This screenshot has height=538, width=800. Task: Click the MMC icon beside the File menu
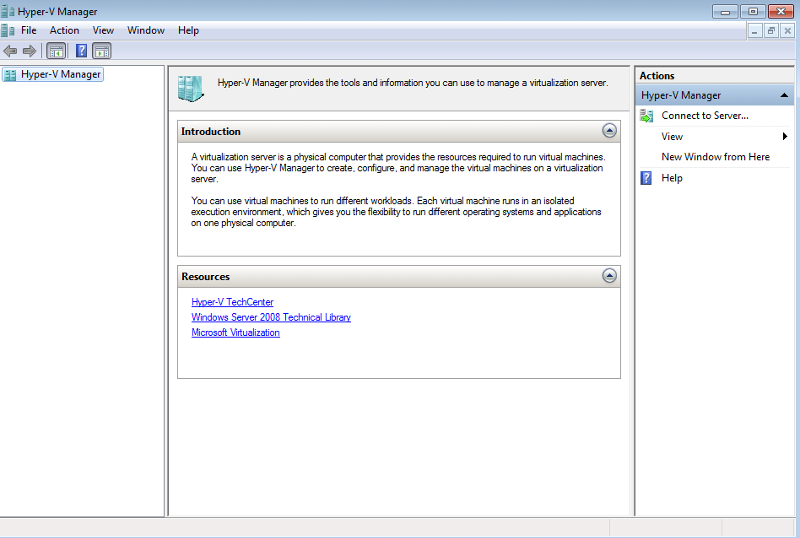click(8, 31)
